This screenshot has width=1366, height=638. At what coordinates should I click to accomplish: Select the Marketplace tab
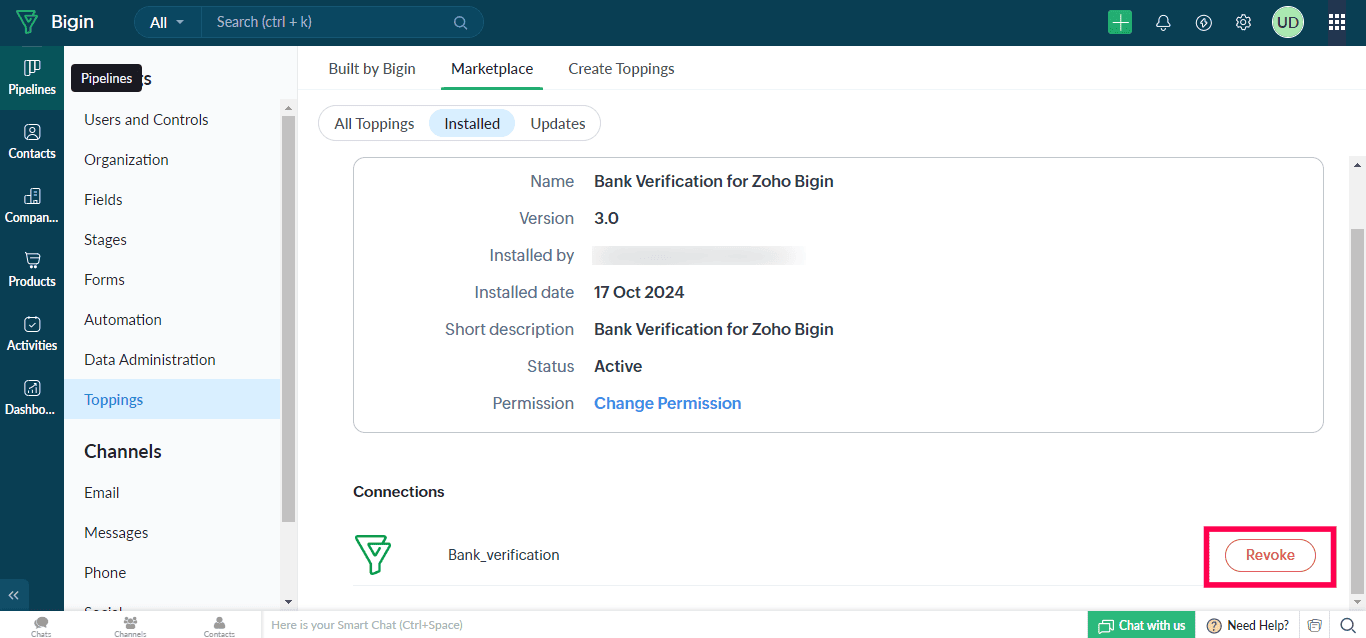point(492,69)
